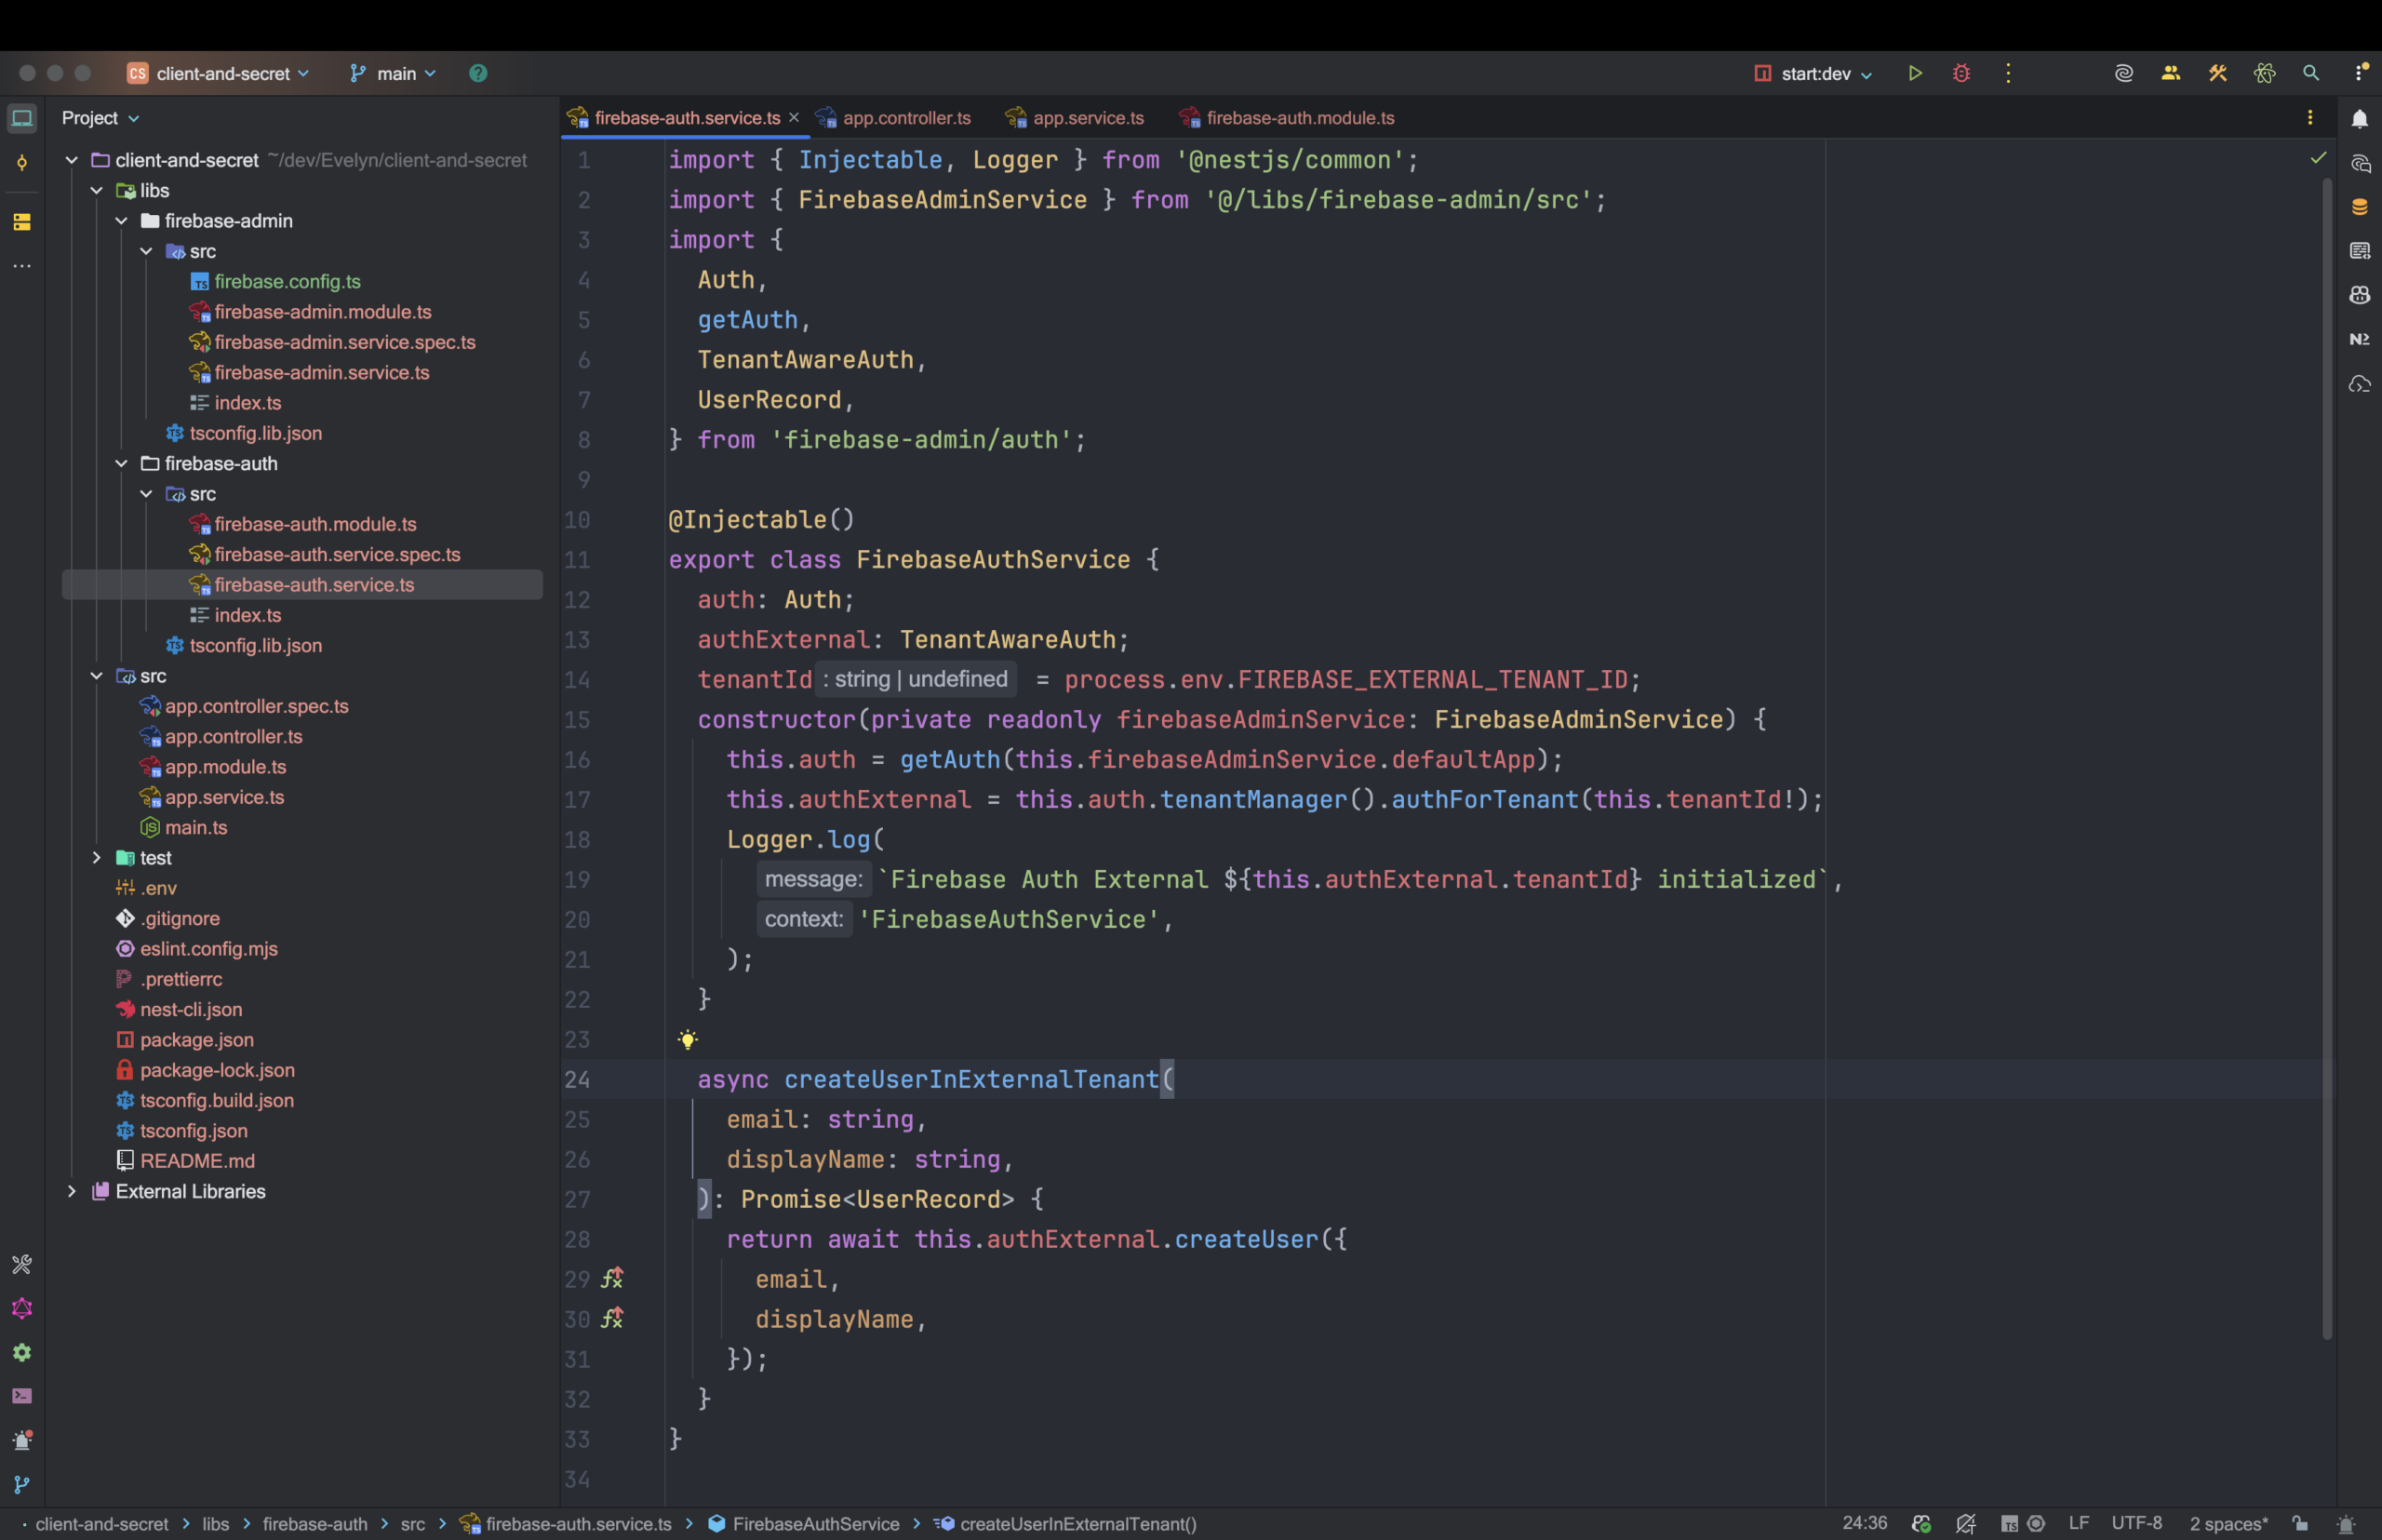2382x1540 pixels.
Task: Open the Notifications bell panel
Action: point(2359,119)
